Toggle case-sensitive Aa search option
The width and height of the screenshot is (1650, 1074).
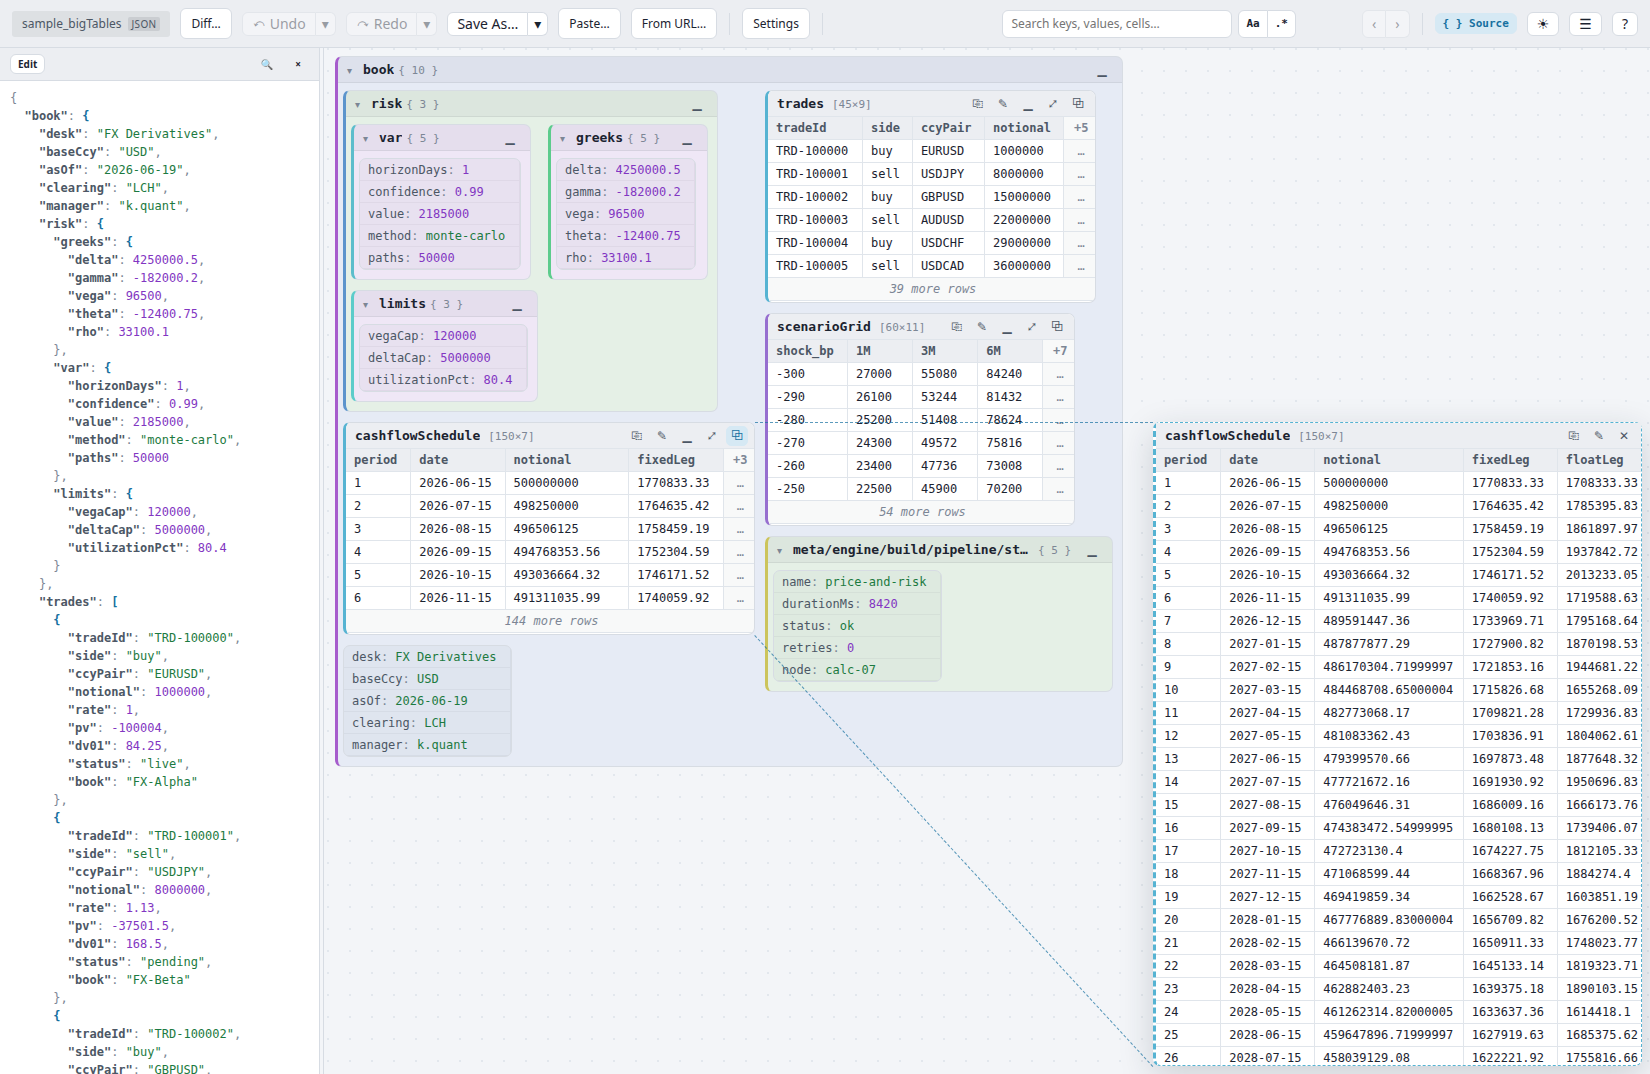point(1252,24)
